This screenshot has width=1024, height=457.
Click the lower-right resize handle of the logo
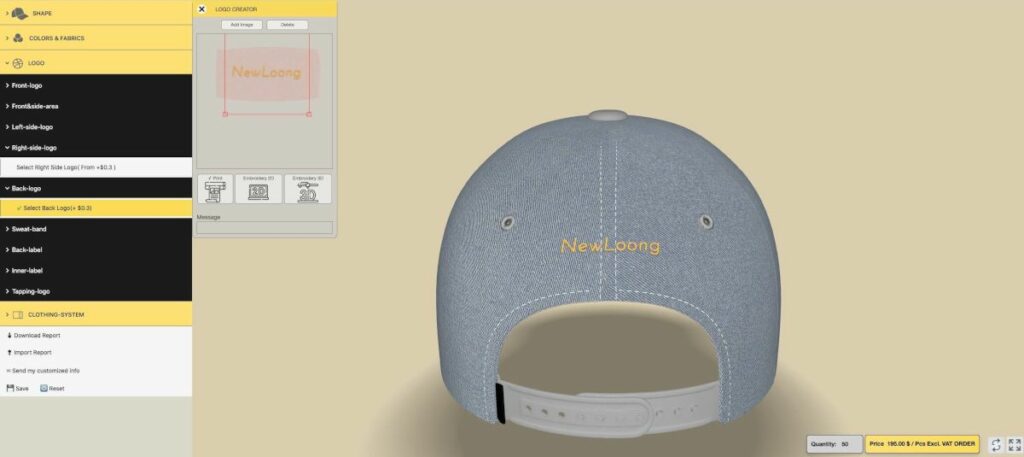(309, 114)
